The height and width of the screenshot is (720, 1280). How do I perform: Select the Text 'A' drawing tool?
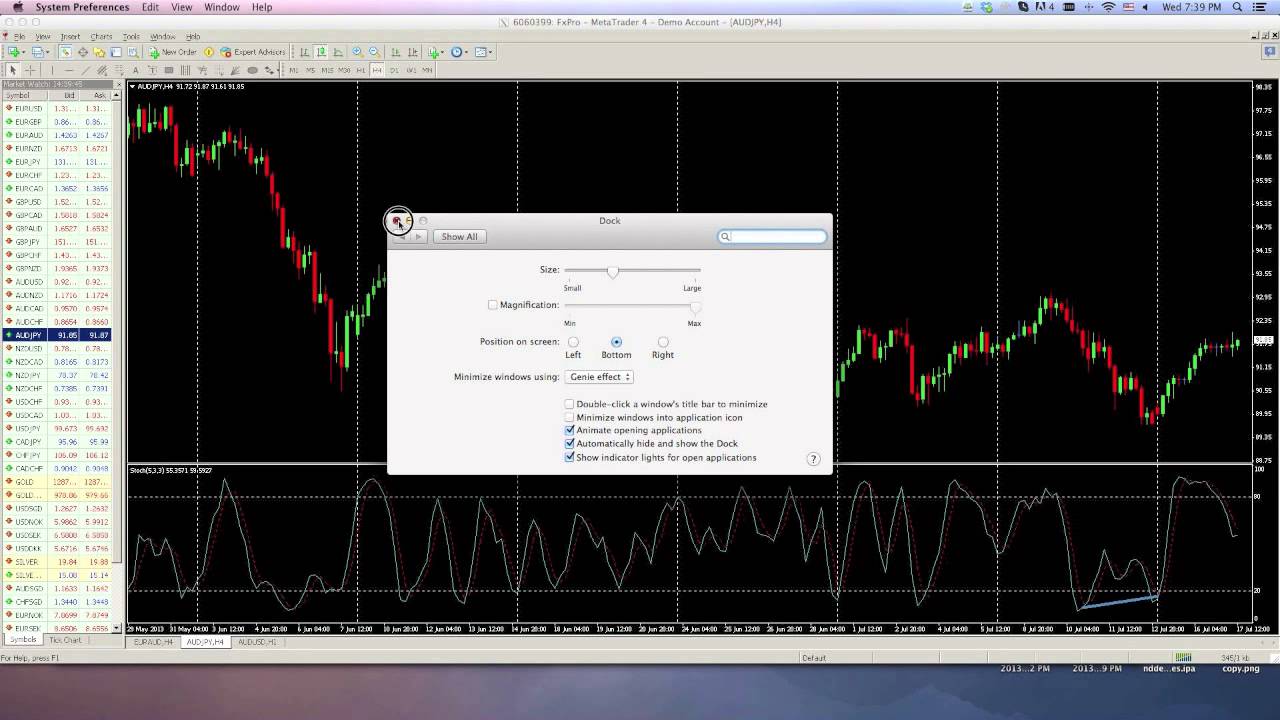[135, 70]
